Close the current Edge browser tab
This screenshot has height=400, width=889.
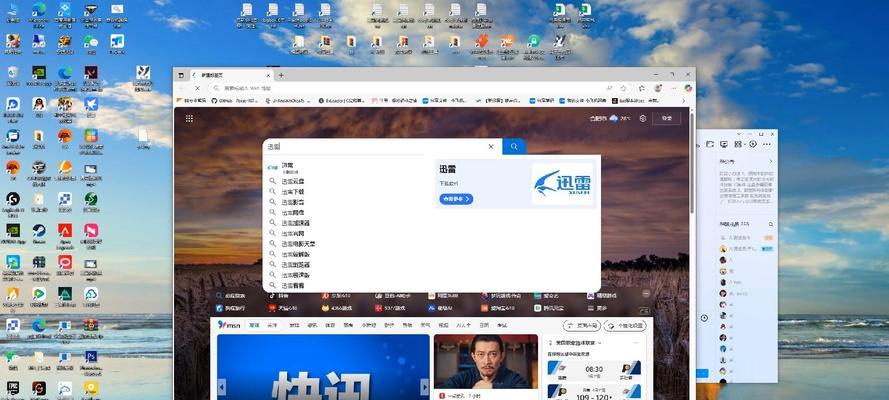point(269,75)
